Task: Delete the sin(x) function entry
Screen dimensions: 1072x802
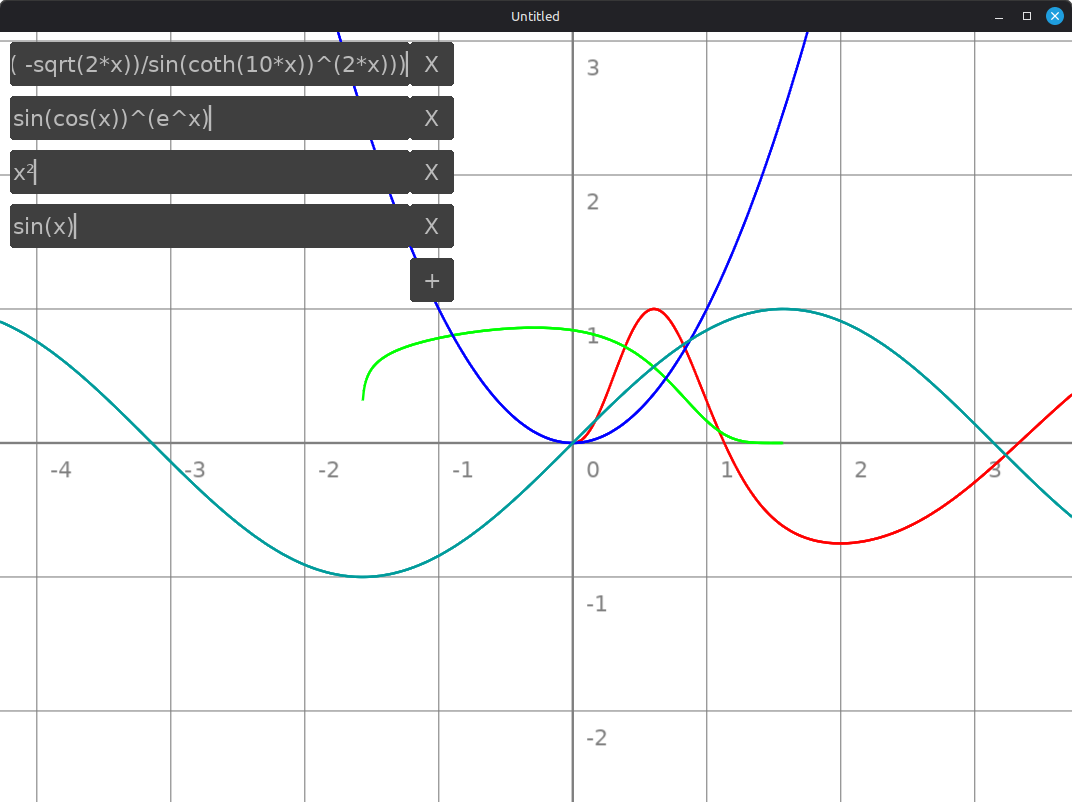Action: coord(431,226)
